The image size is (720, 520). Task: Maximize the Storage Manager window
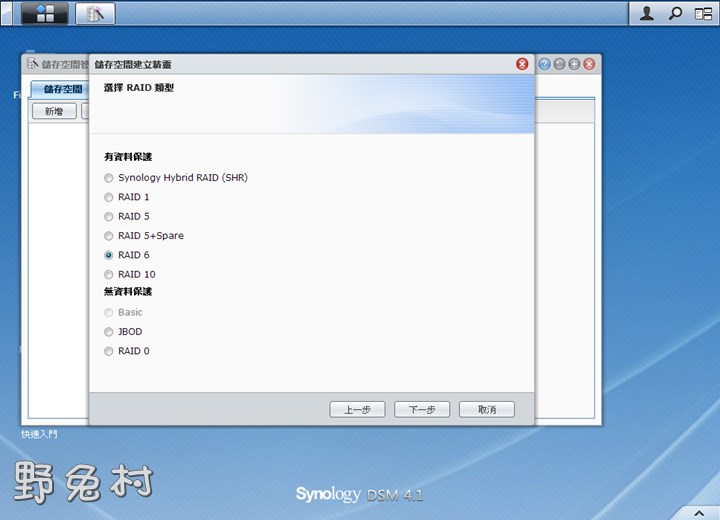(574, 64)
